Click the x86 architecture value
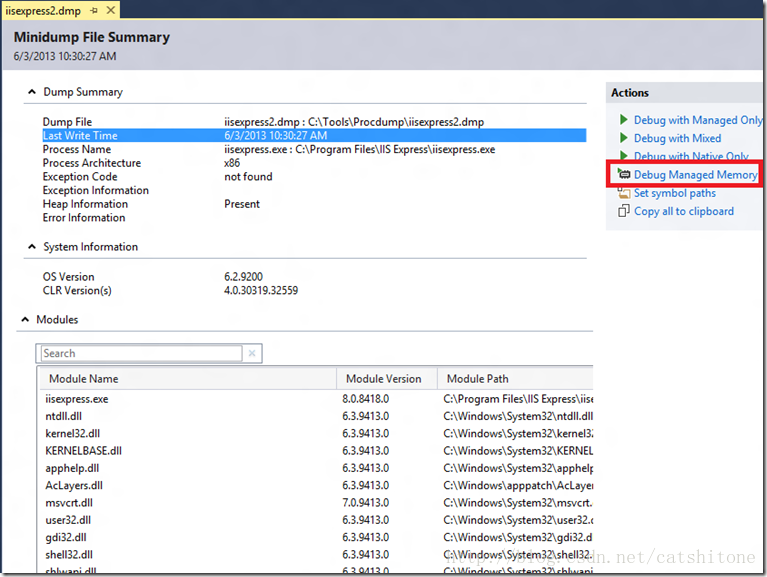This screenshot has height=577, width=767. point(232,163)
